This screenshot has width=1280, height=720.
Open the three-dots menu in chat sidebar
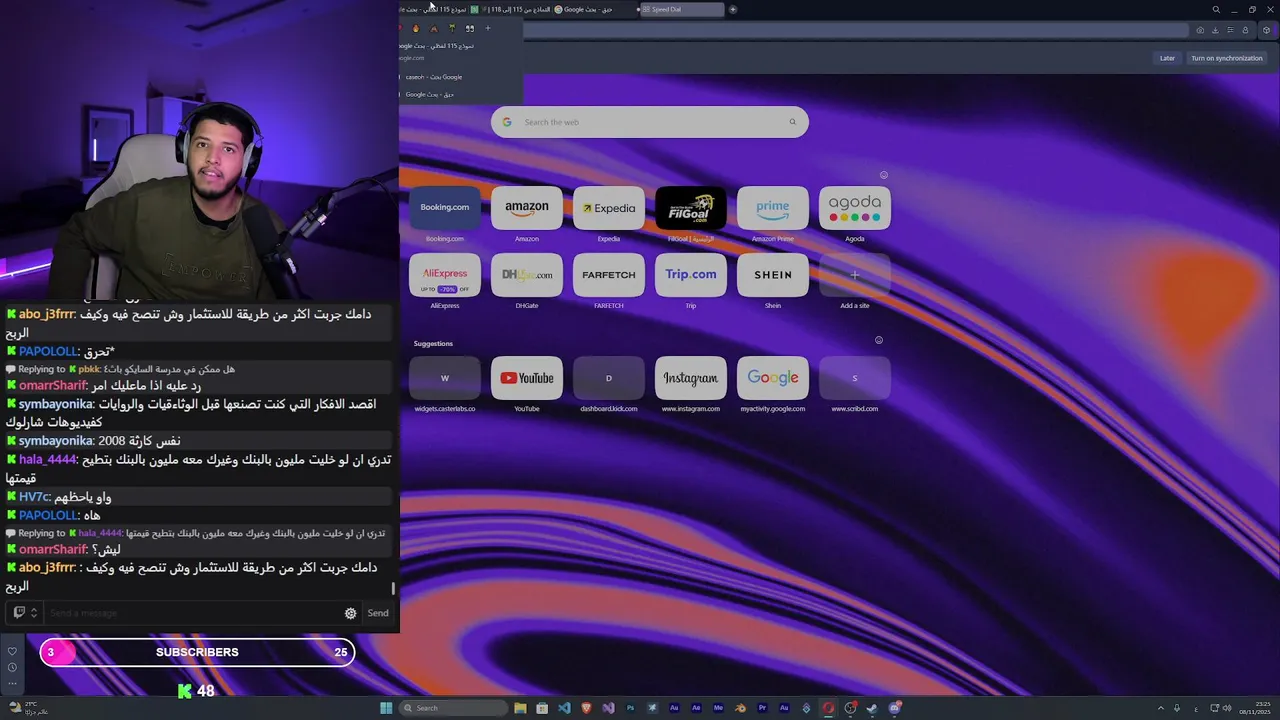tap(12, 683)
